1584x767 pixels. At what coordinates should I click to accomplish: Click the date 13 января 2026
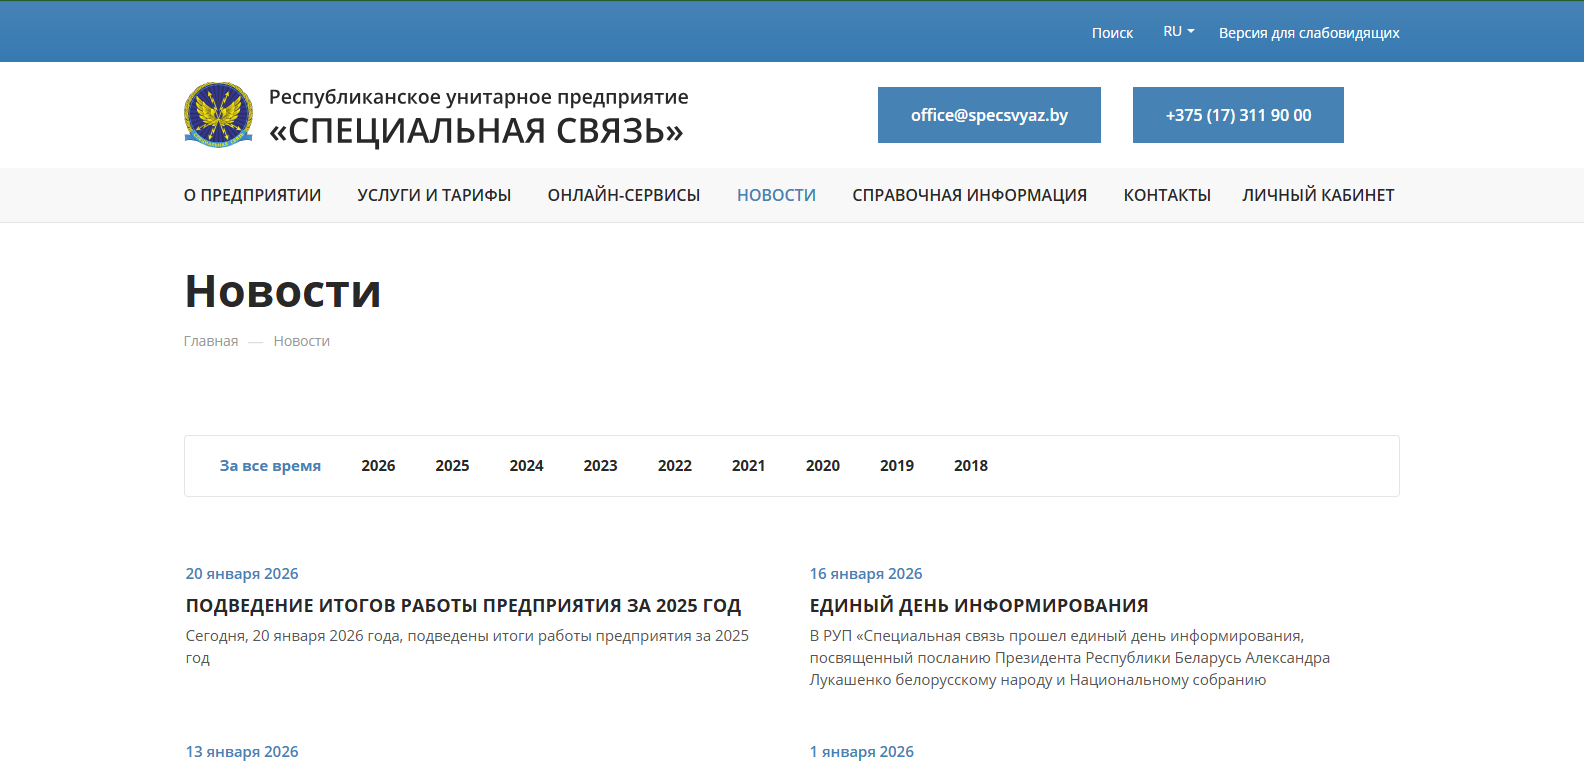242,752
